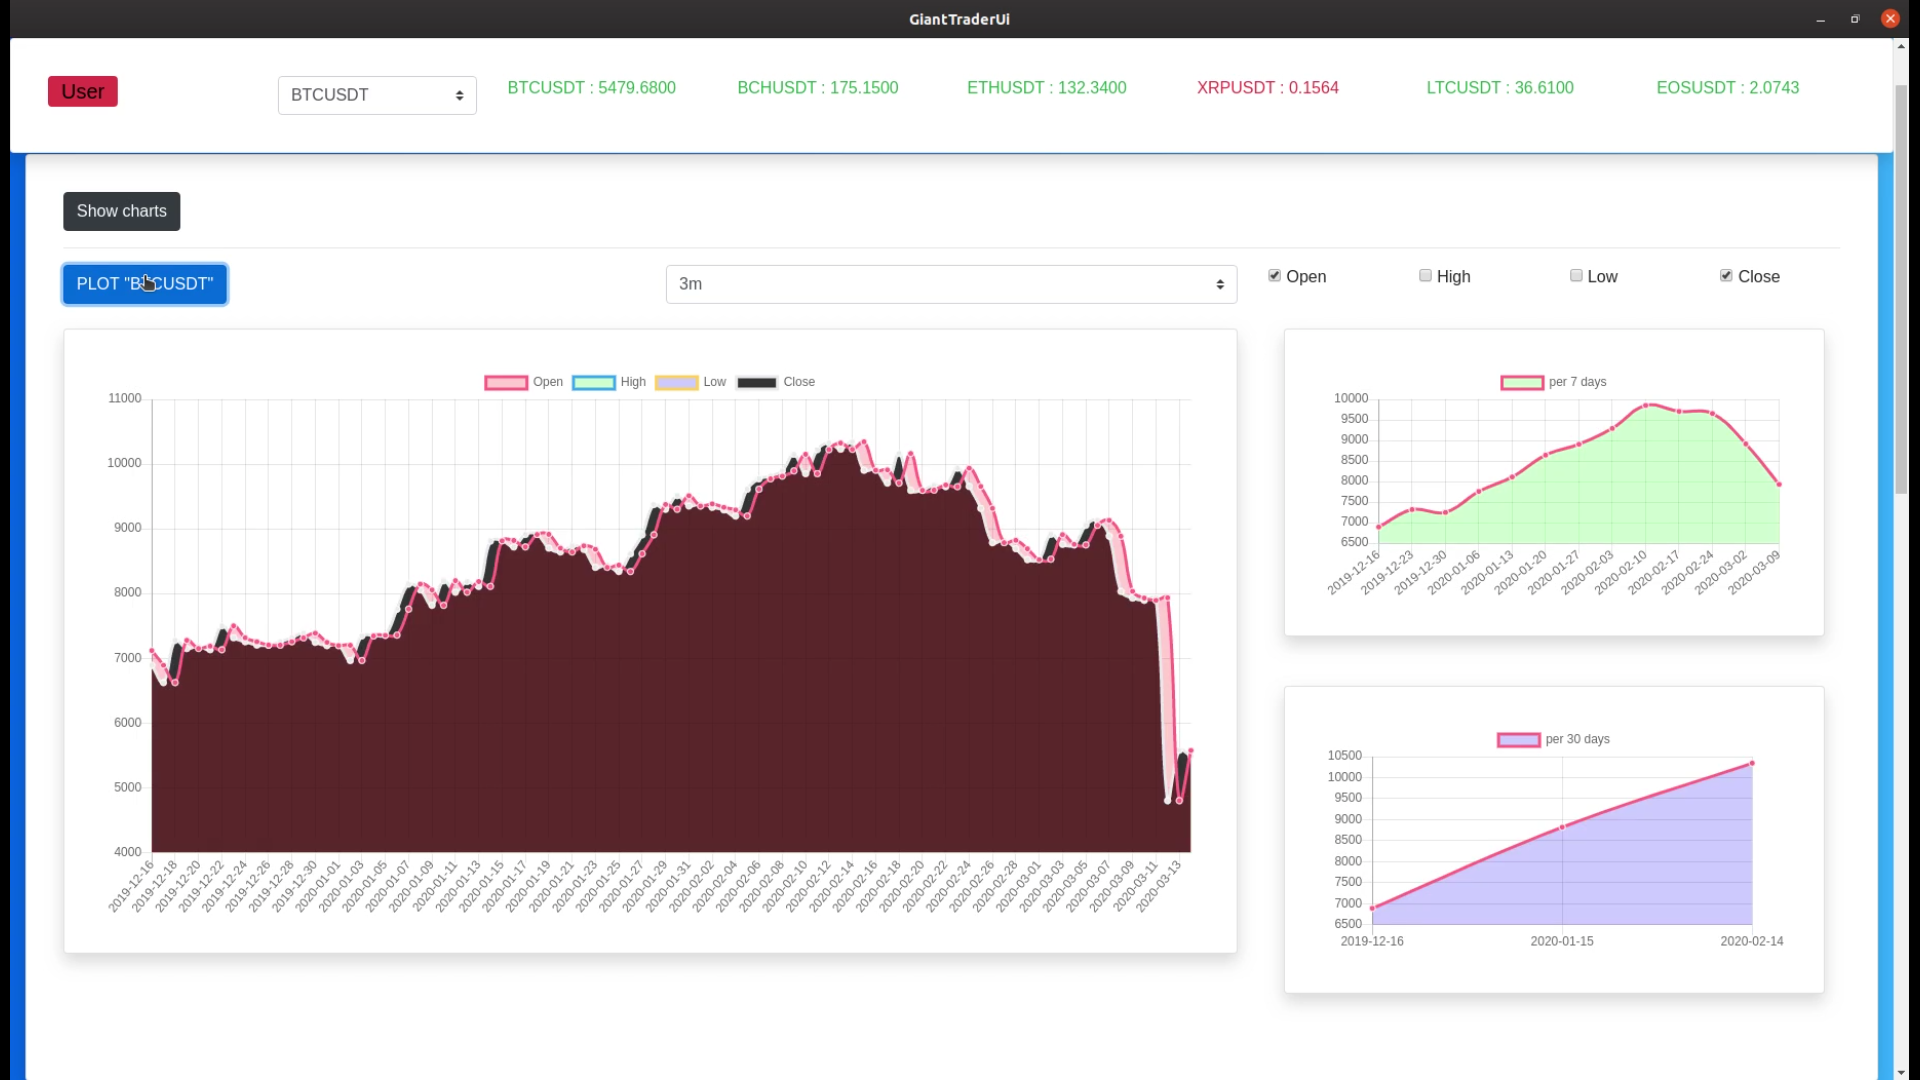This screenshot has width=1920, height=1080.
Task: Click the Show charts button
Action: [x=122, y=211]
